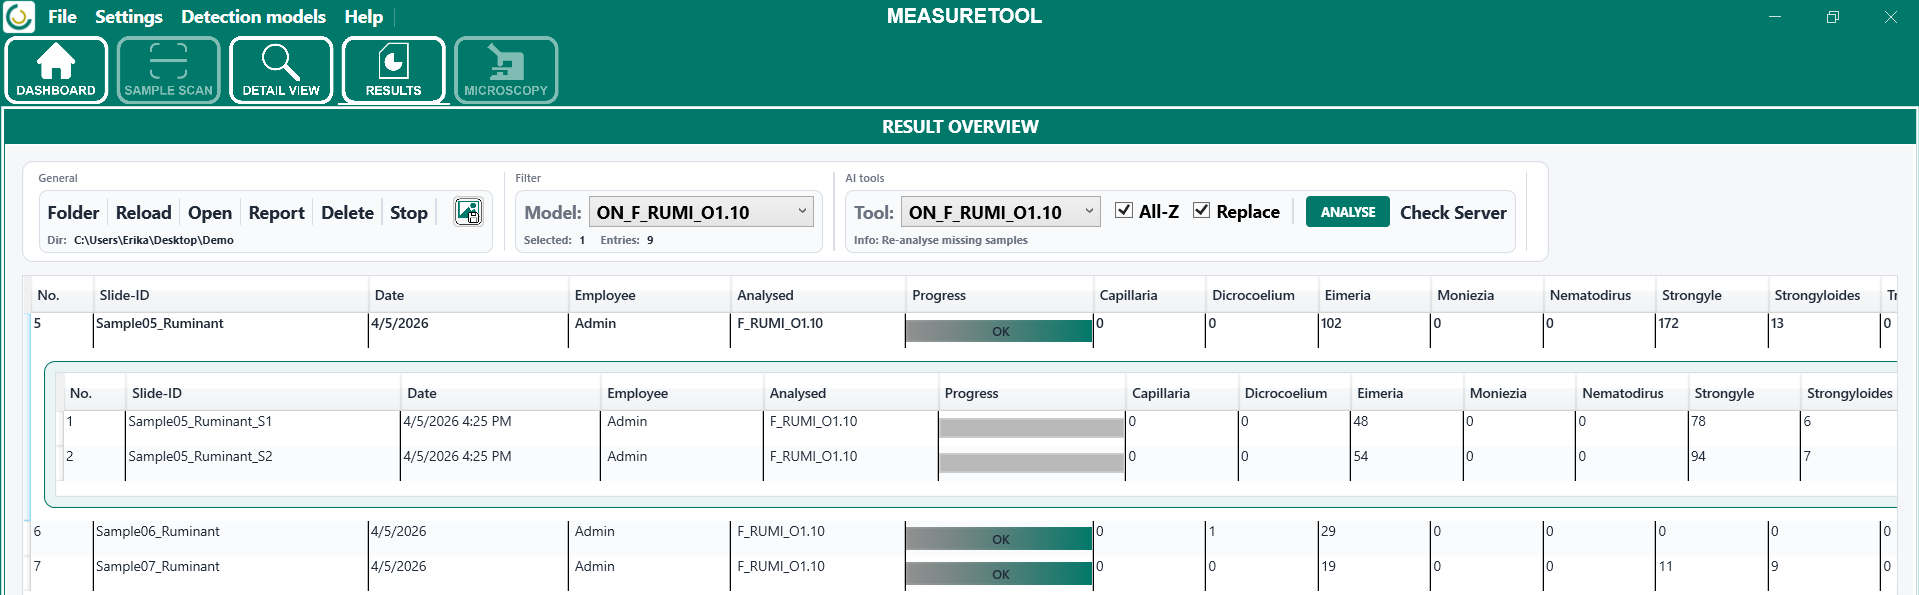The width and height of the screenshot is (1919, 595).
Task: Click the Microscopy microscope icon
Action: click(x=506, y=69)
